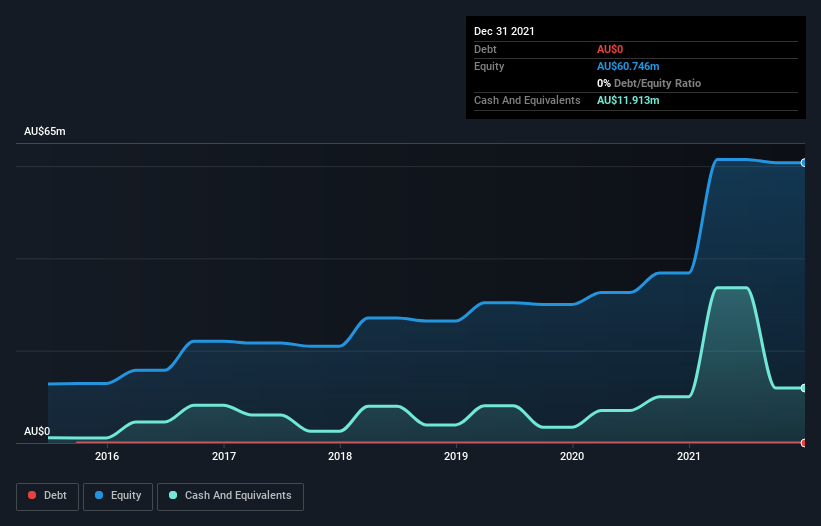Toggle the Equity series legend button
The height and width of the screenshot is (526, 821).
118,496
